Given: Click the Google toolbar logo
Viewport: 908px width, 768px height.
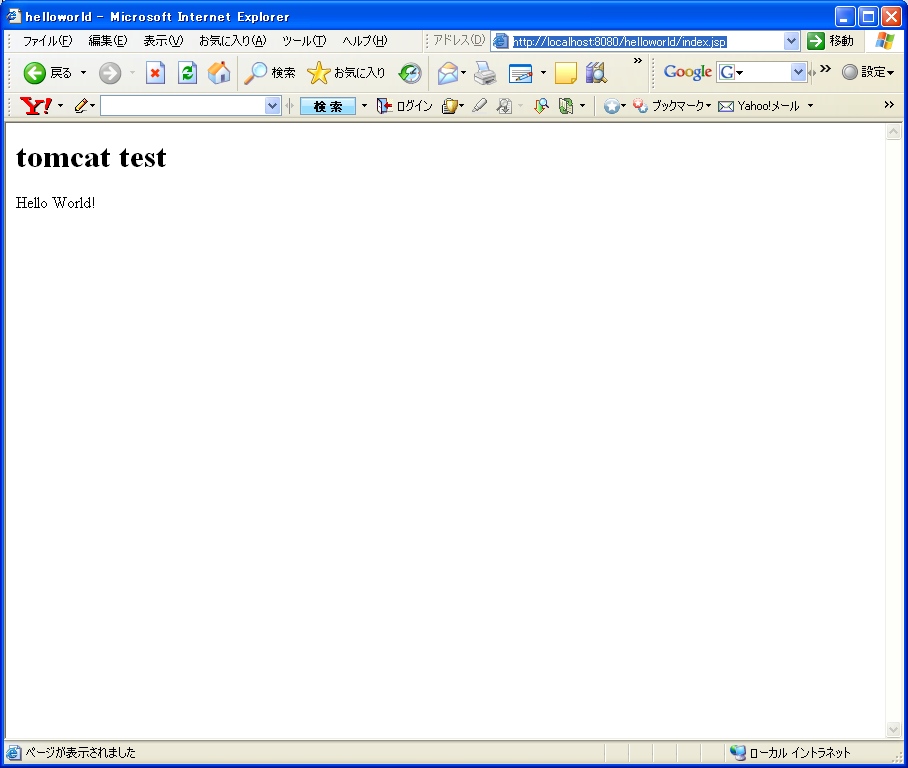Looking at the screenshot, I should (x=687, y=72).
